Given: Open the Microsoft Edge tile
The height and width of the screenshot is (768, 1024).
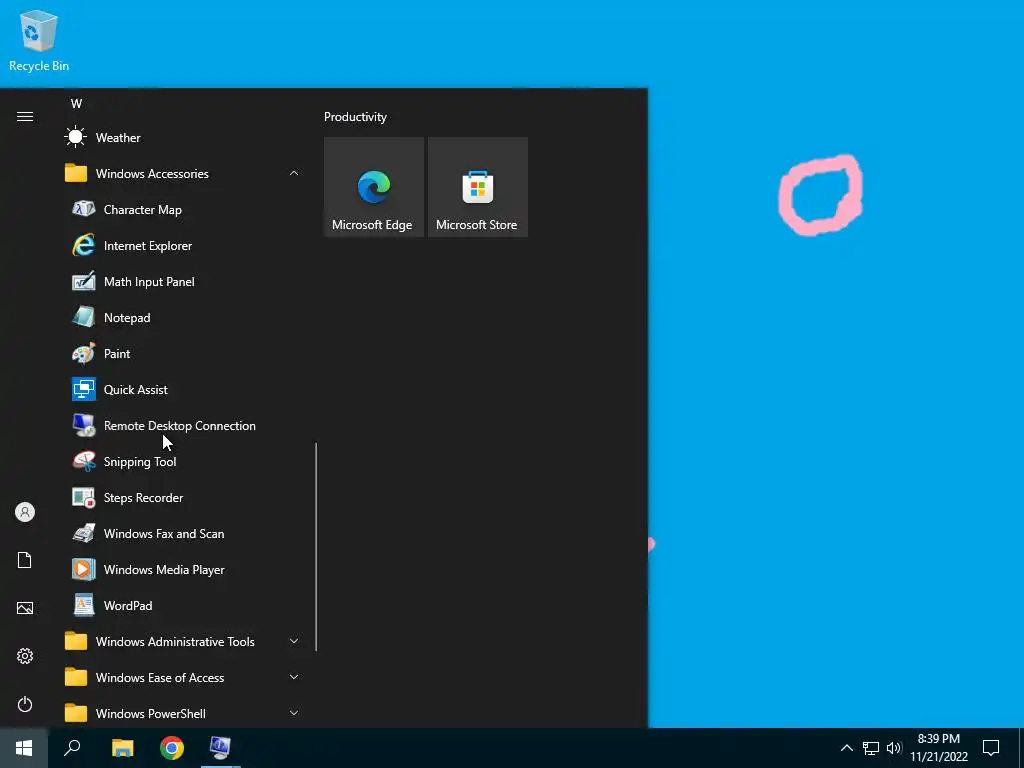Looking at the screenshot, I should pos(374,187).
